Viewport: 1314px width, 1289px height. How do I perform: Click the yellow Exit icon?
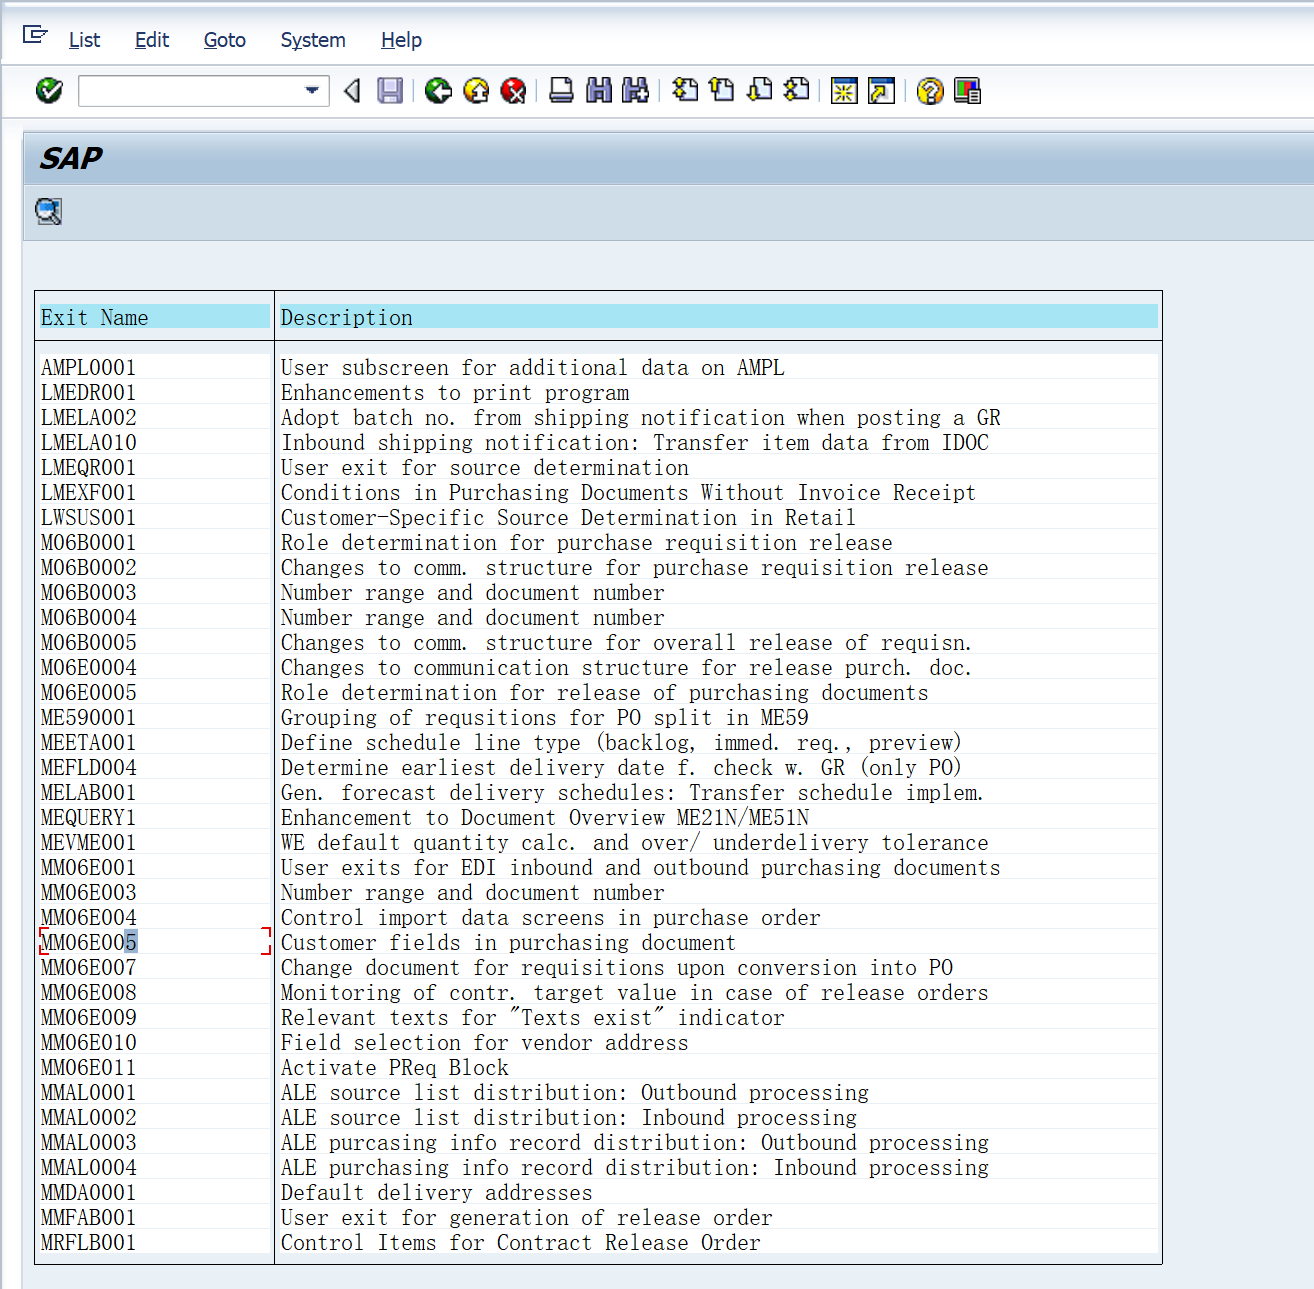pos(477,91)
